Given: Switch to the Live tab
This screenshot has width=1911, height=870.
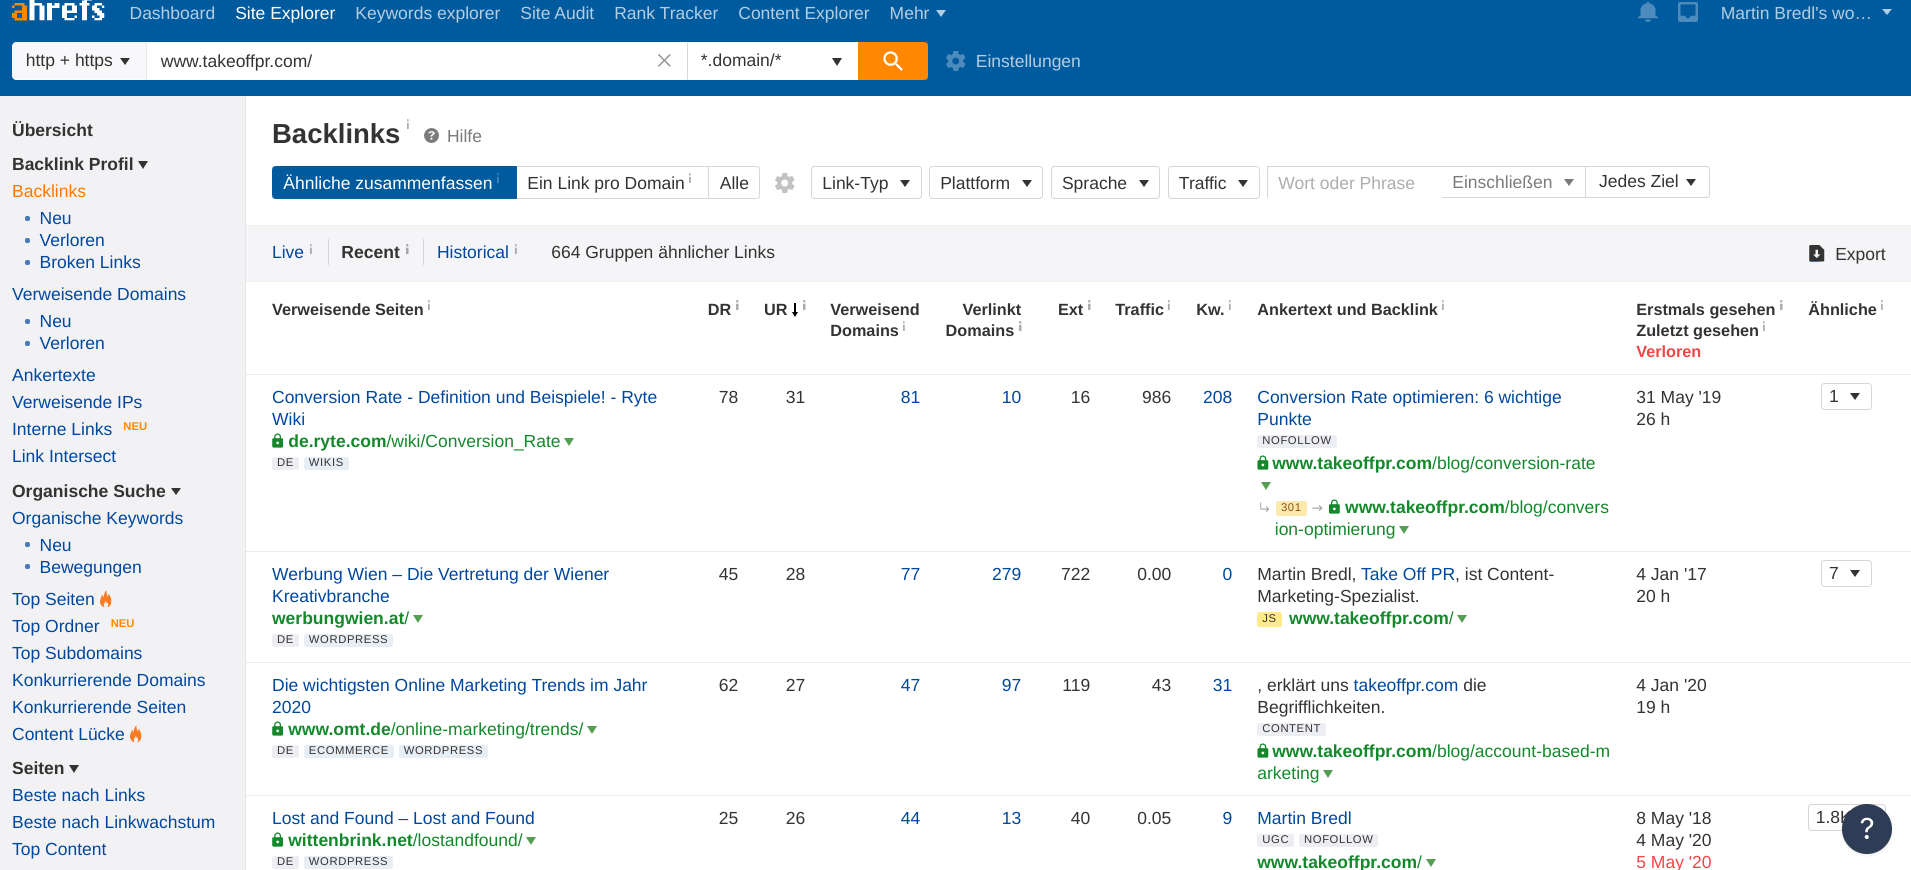Looking at the screenshot, I should (x=288, y=252).
